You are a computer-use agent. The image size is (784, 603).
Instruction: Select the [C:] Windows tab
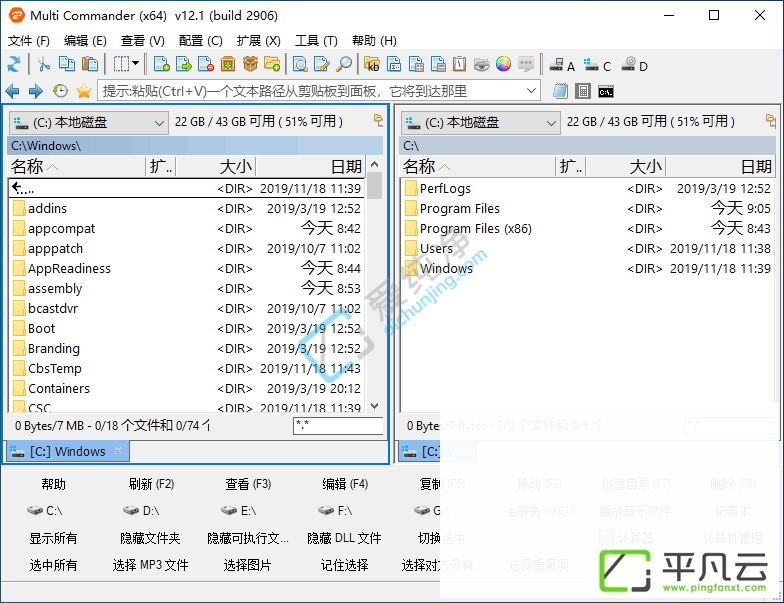coord(68,452)
